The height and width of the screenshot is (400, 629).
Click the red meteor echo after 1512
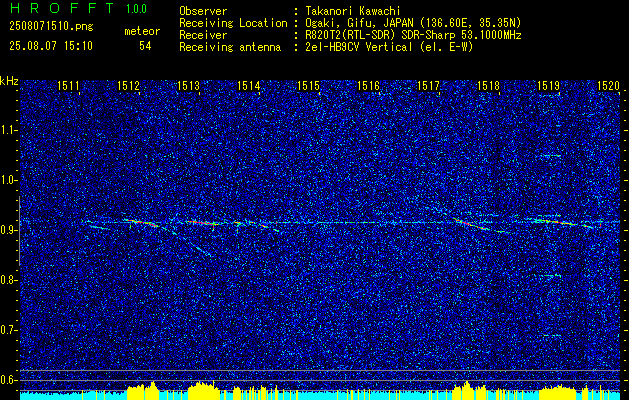coord(141,223)
